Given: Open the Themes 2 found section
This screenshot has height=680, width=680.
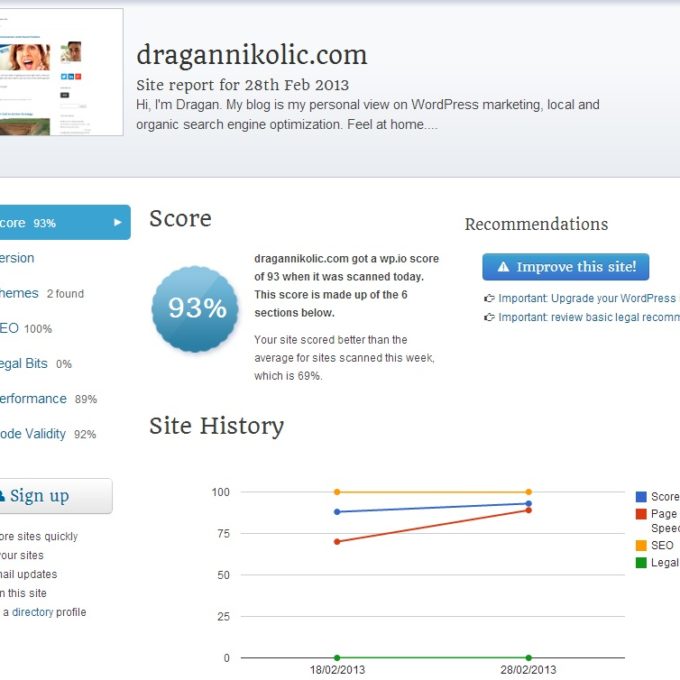Looking at the screenshot, I should pyautogui.click(x=18, y=293).
